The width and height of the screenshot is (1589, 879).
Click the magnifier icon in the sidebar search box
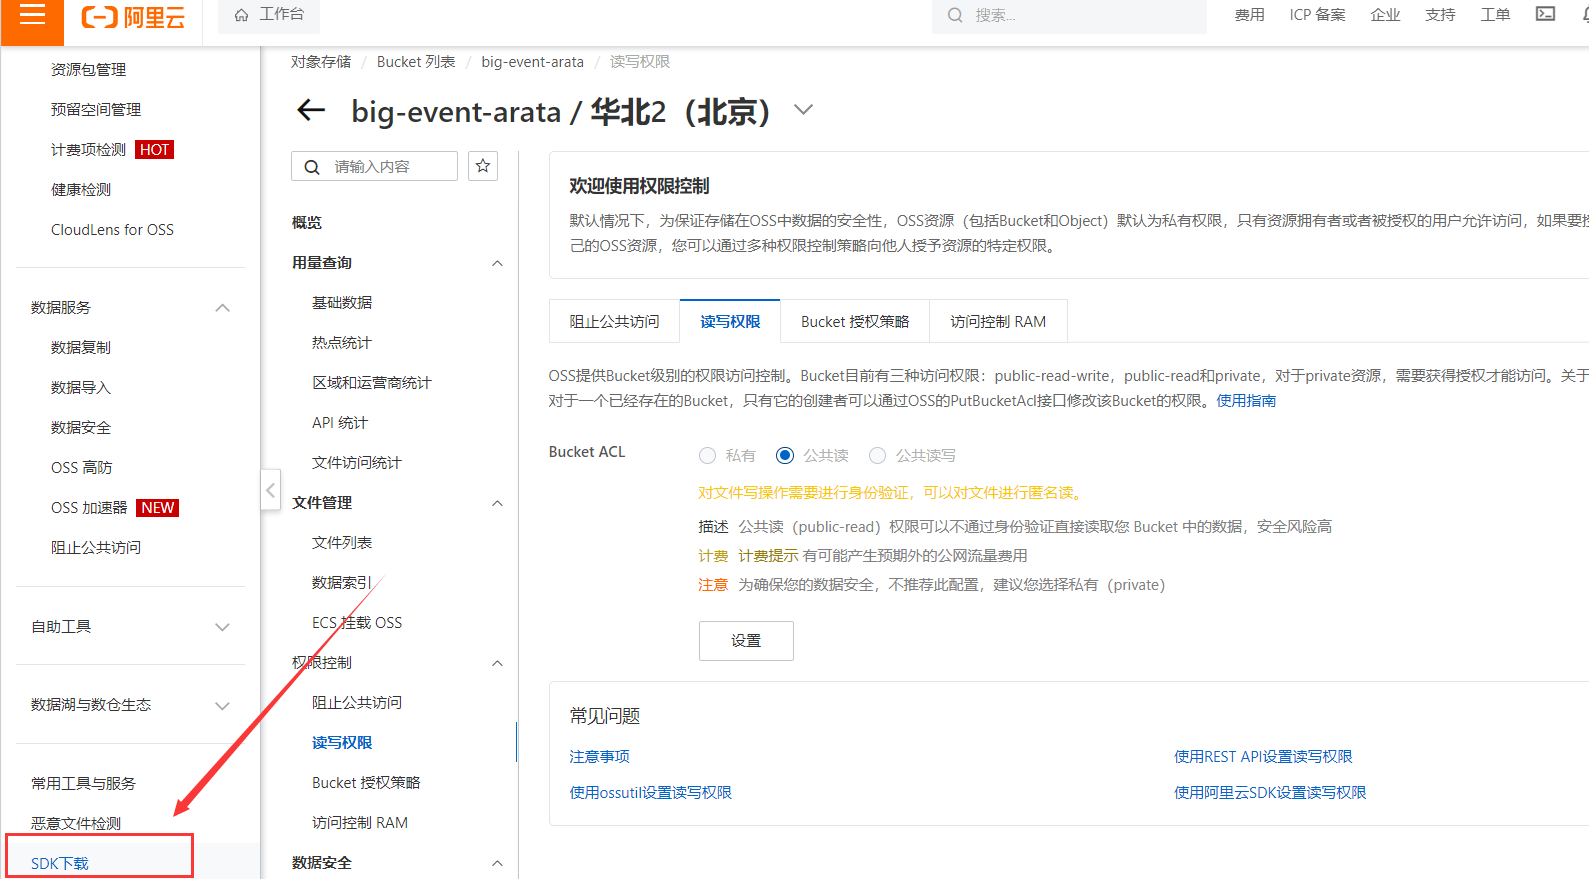tap(312, 167)
